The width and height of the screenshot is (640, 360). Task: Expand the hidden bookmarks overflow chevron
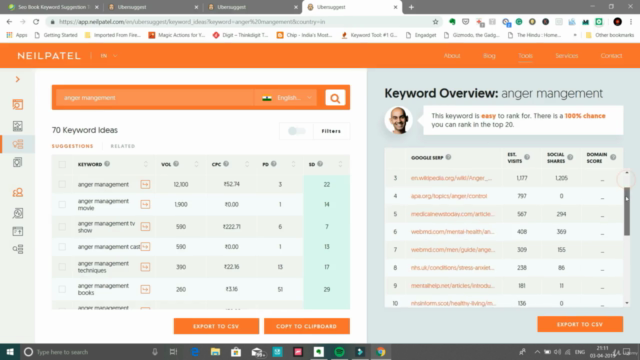(x=575, y=35)
